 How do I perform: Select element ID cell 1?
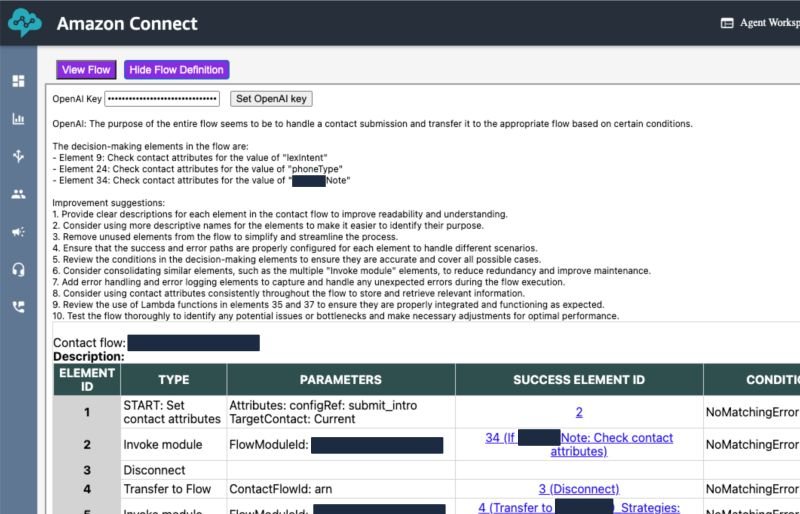(87, 412)
